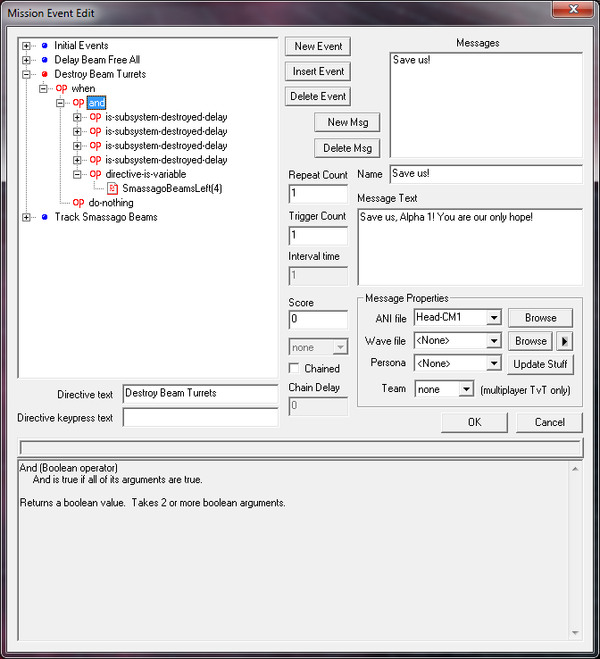Collapse the Destroy Beam Turrets node
The image size is (600, 659).
[26, 74]
